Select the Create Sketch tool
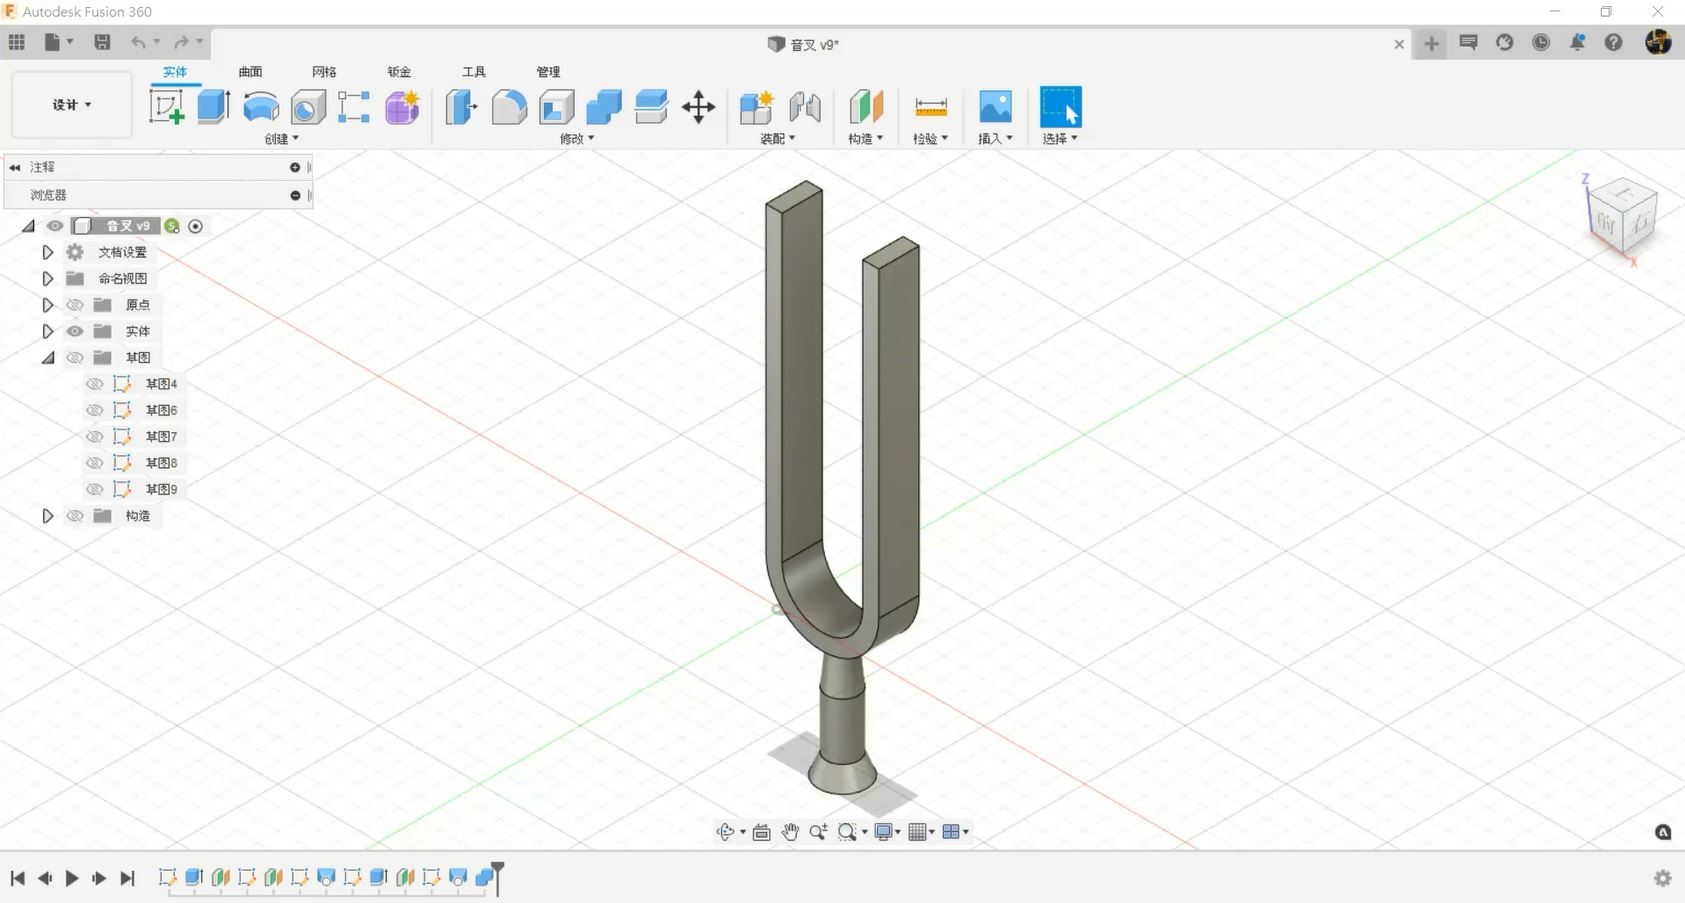Screen dimensions: 1685x903 click(167, 106)
